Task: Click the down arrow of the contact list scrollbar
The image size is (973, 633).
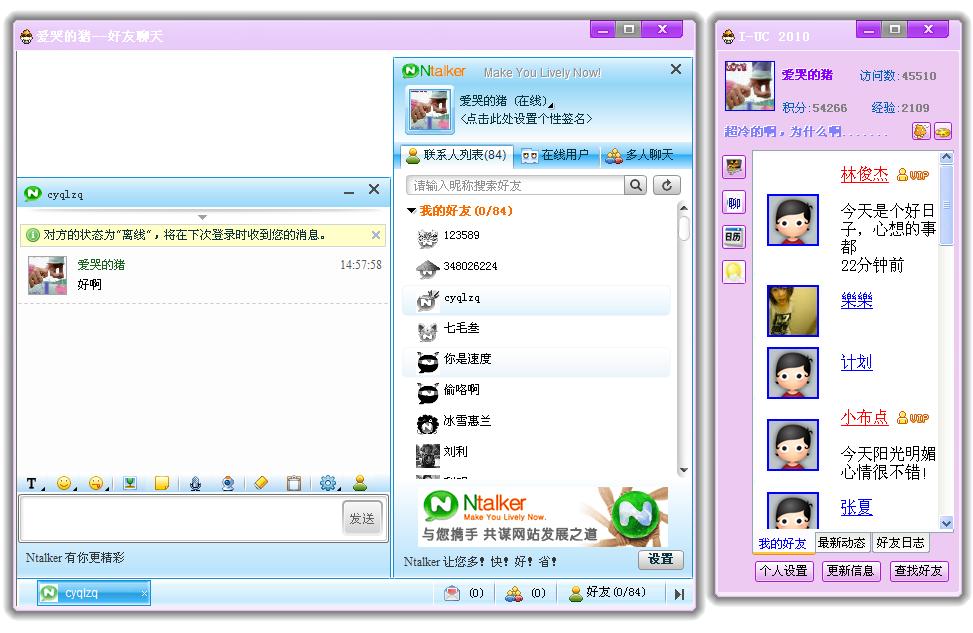Action: [684, 470]
